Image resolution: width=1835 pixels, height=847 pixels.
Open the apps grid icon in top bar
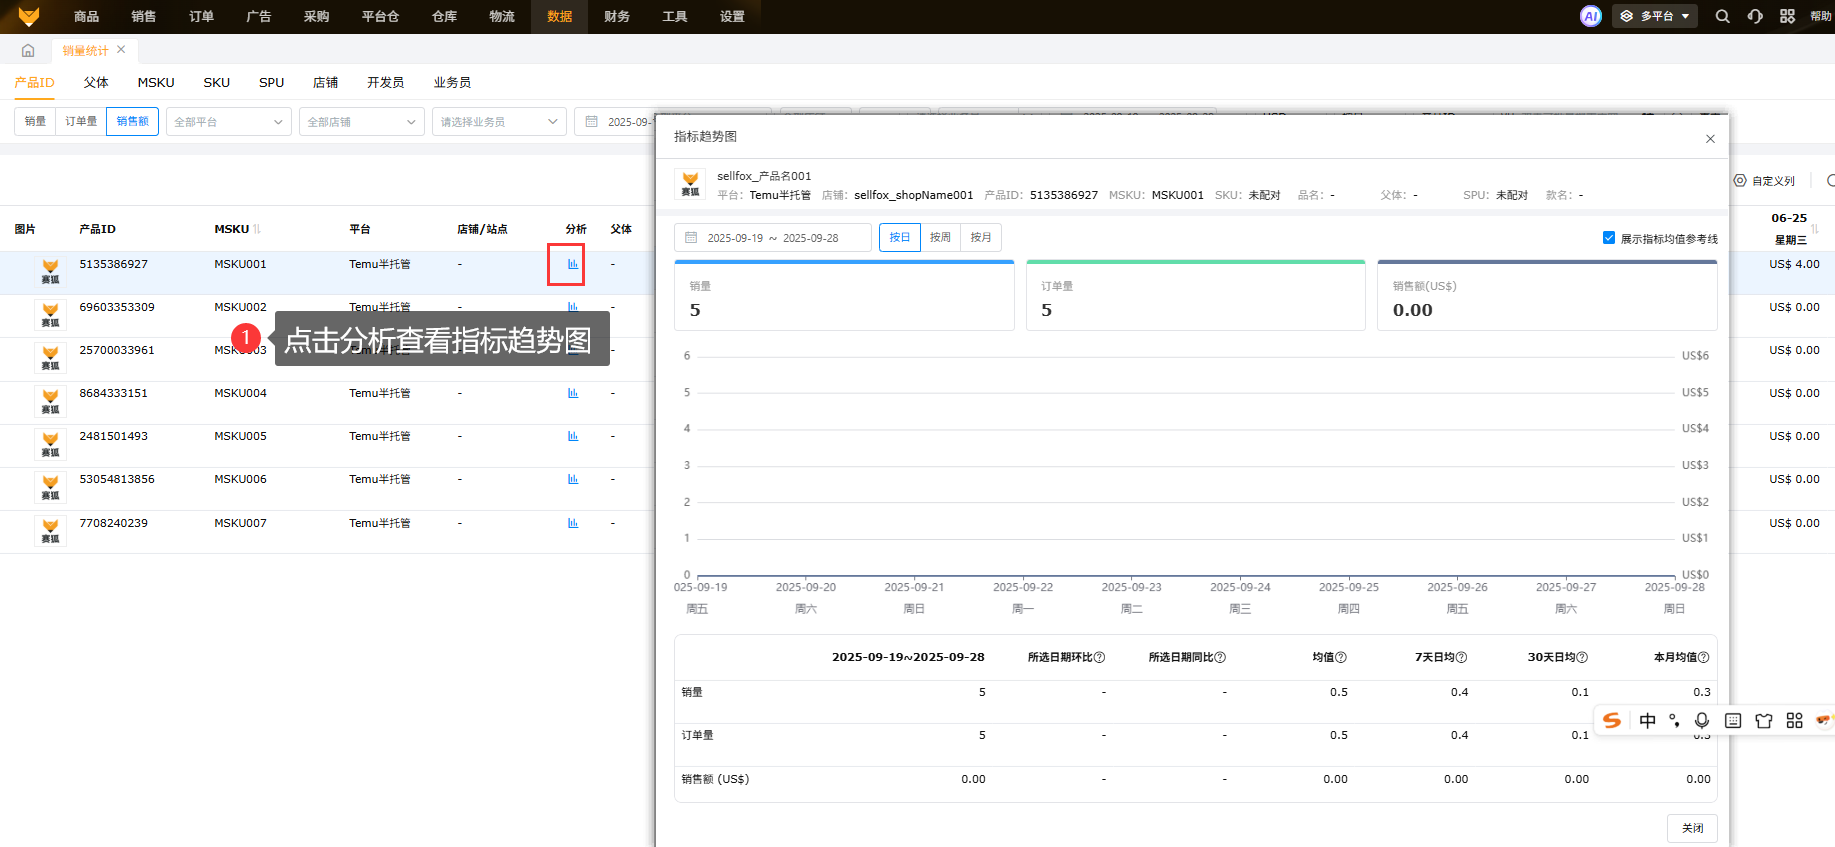point(1787,16)
